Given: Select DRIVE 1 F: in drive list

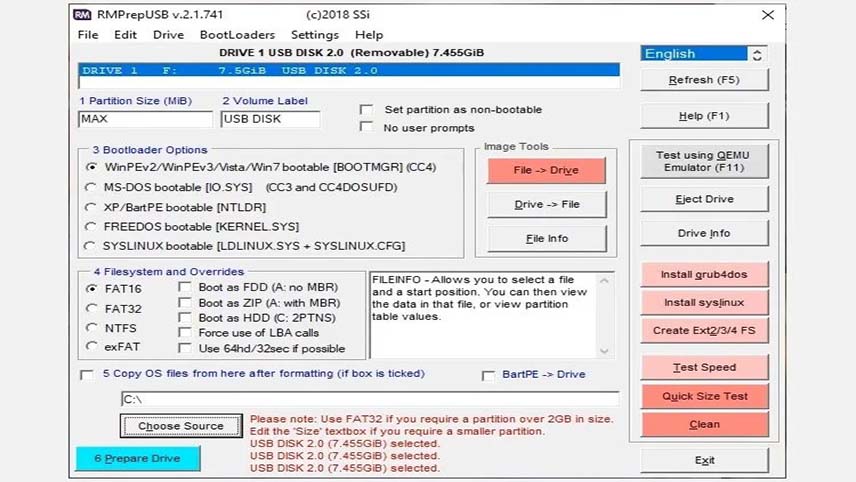Looking at the screenshot, I should 349,70.
